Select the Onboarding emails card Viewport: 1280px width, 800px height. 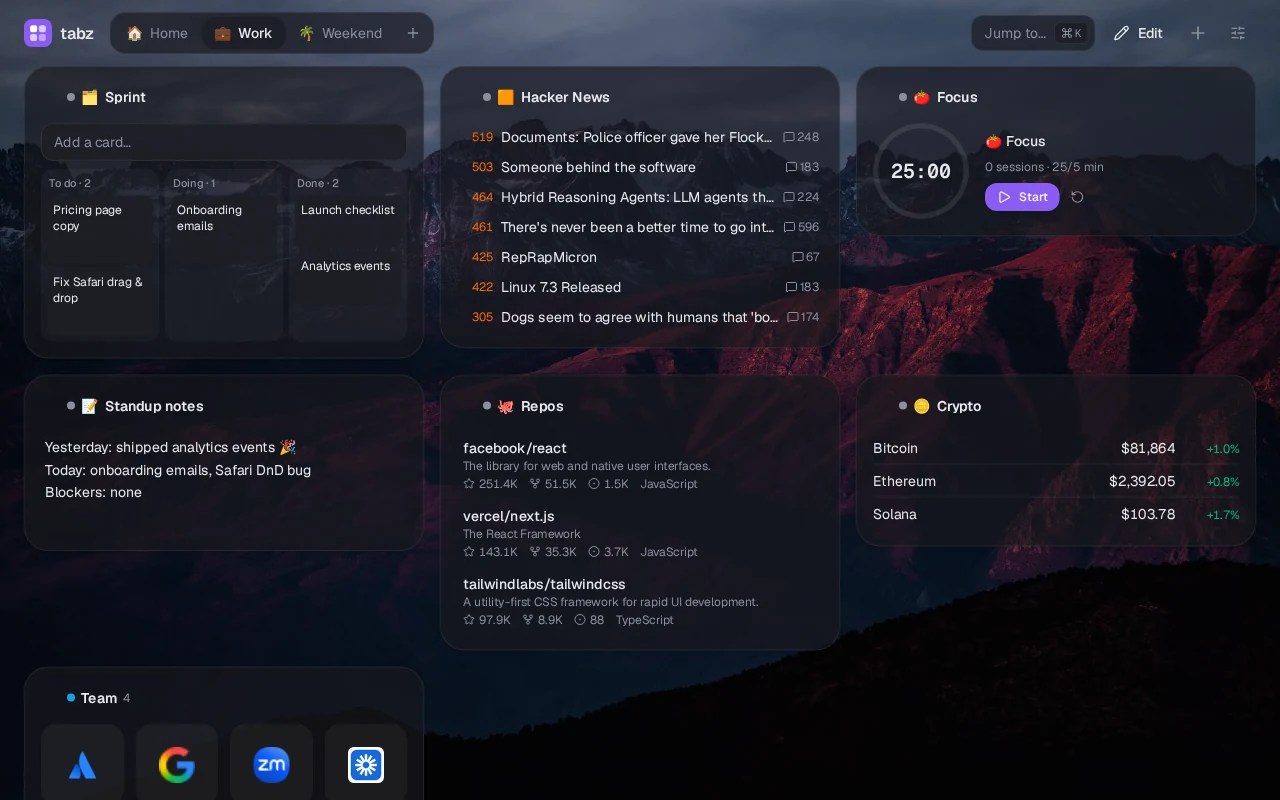[224, 218]
